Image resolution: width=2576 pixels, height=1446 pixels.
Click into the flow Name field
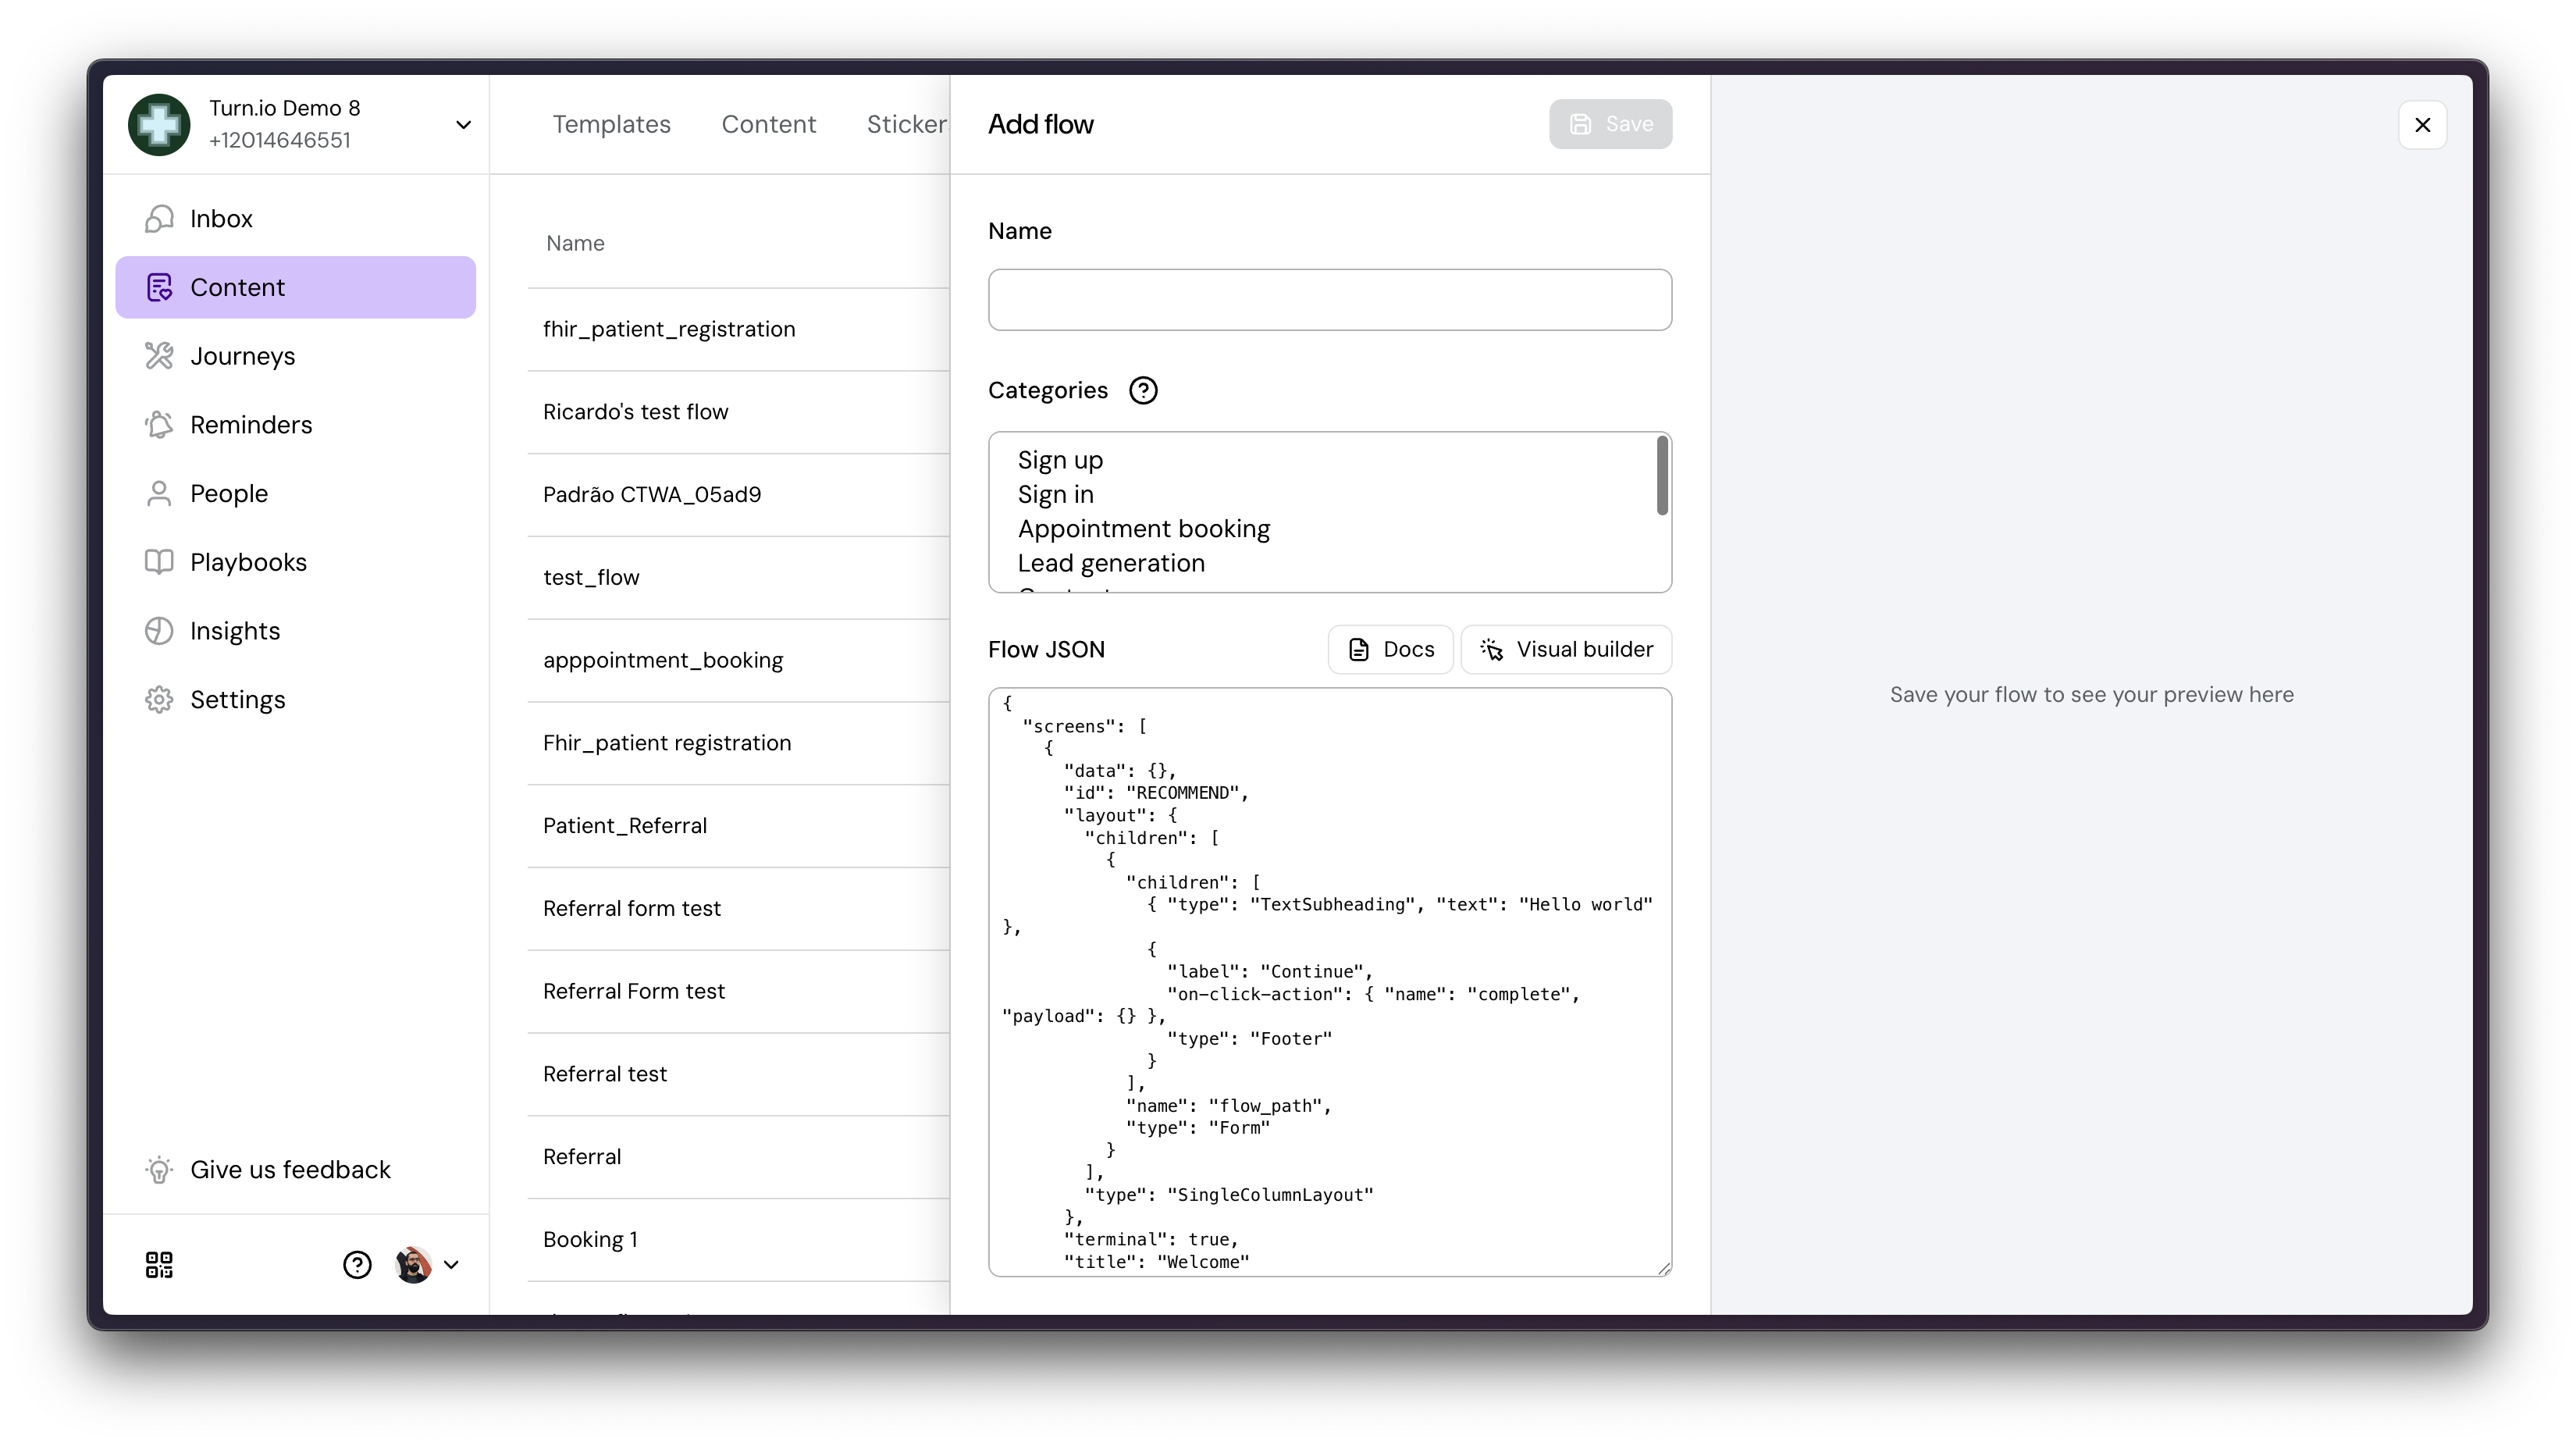(1329, 300)
